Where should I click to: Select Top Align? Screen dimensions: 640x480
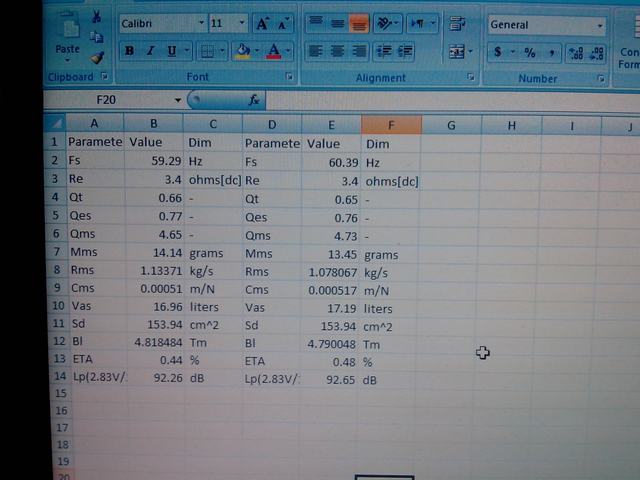pos(316,23)
